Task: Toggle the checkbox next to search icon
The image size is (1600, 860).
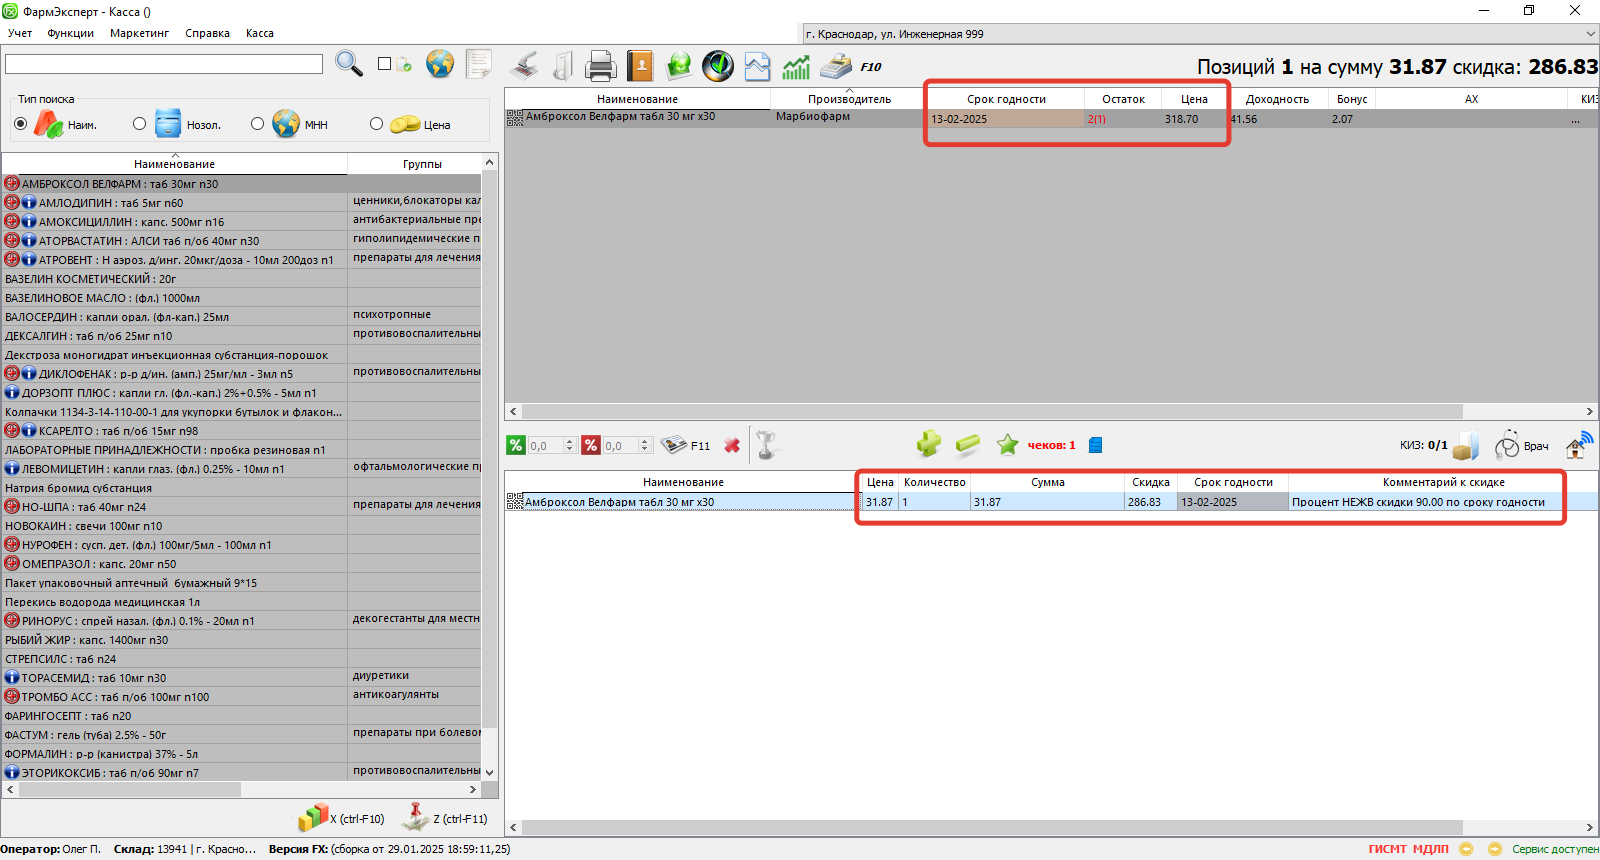Action: (384, 64)
